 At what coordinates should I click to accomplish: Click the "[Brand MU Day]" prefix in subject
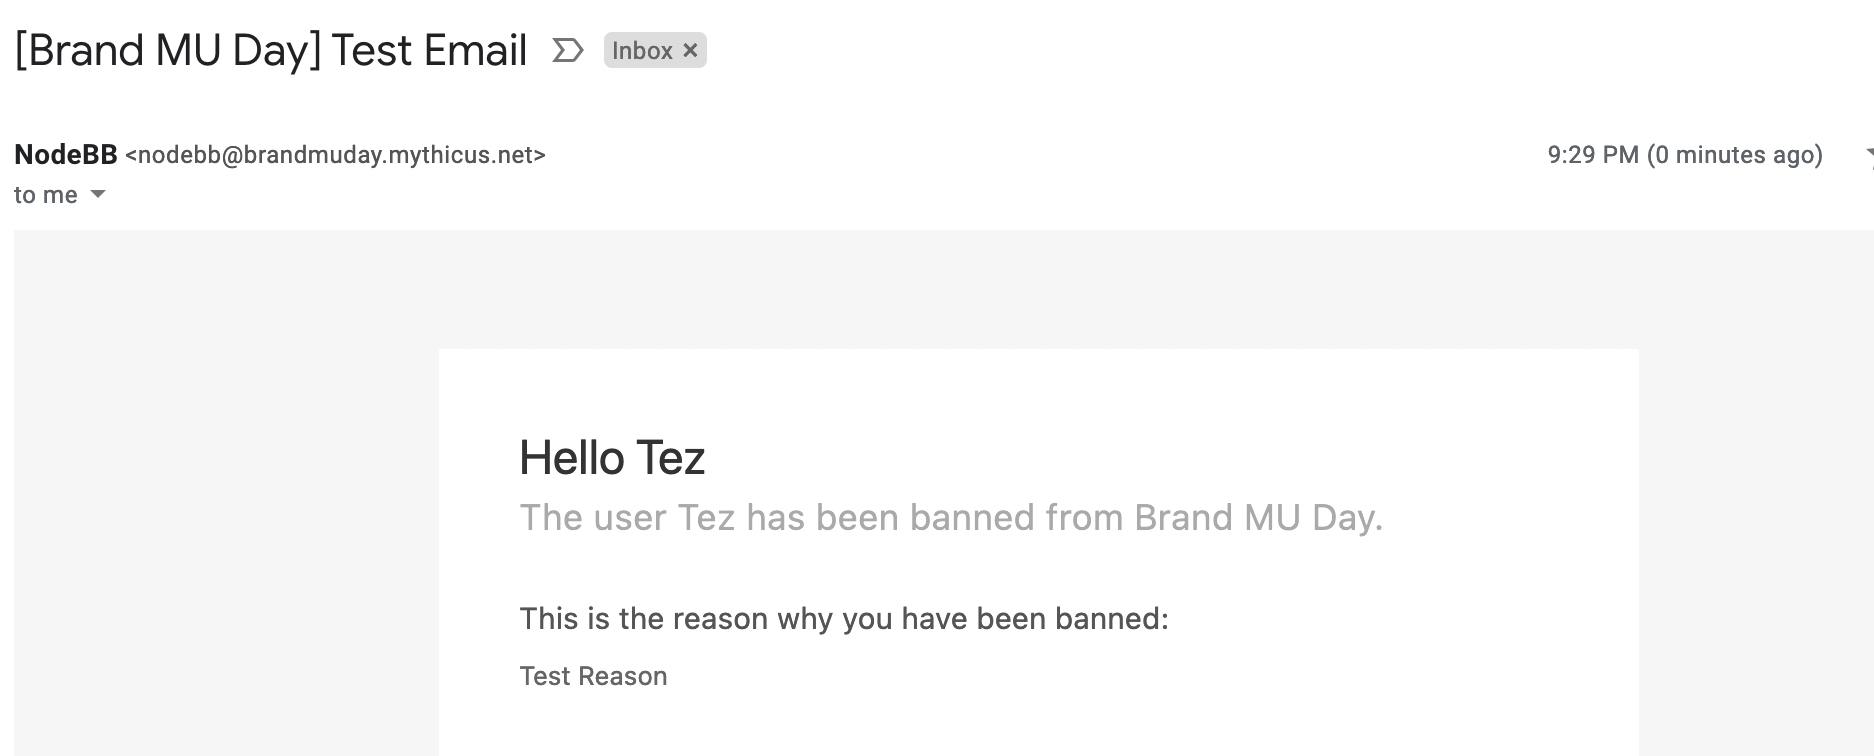click(167, 51)
